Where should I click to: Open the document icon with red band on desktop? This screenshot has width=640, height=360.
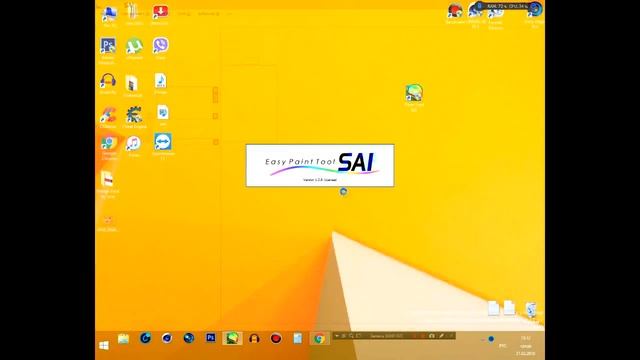(x=107, y=179)
